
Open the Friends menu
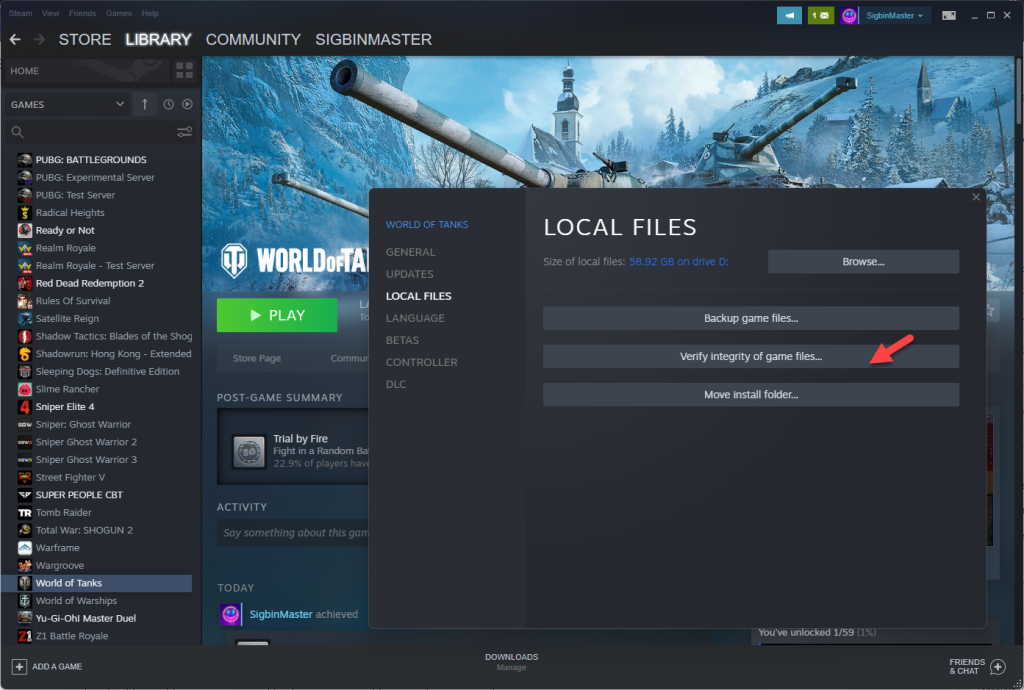tap(82, 13)
